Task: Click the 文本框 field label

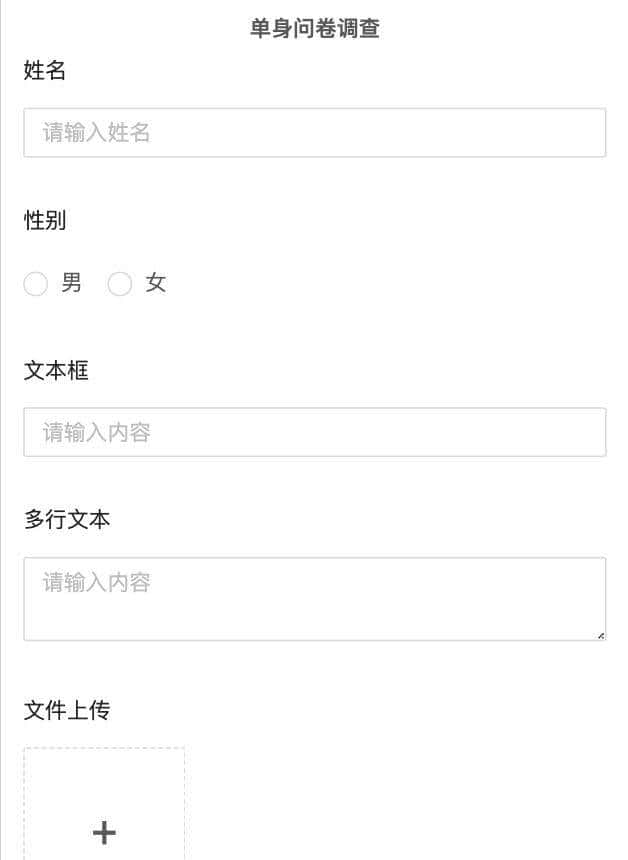Action: pyautogui.click(x=55, y=370)
